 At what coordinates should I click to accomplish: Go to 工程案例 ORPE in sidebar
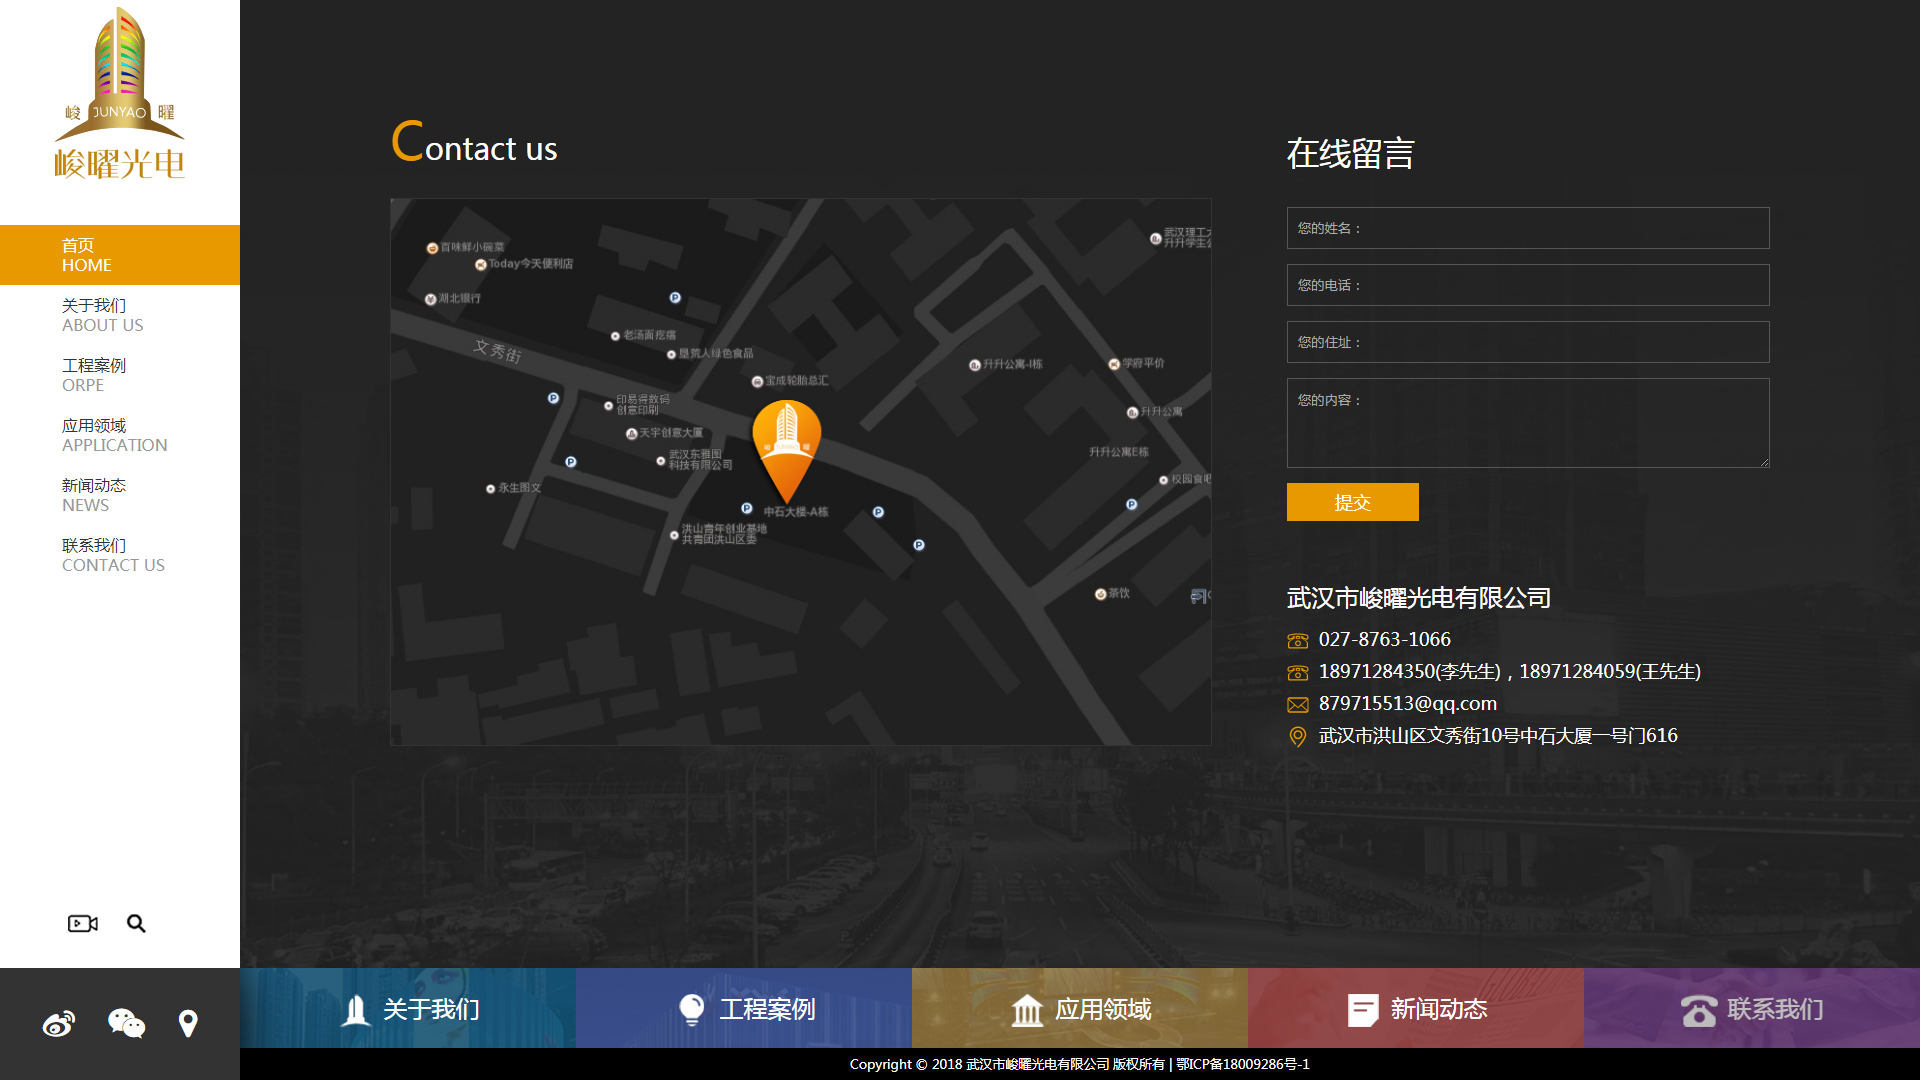[94, 375]
